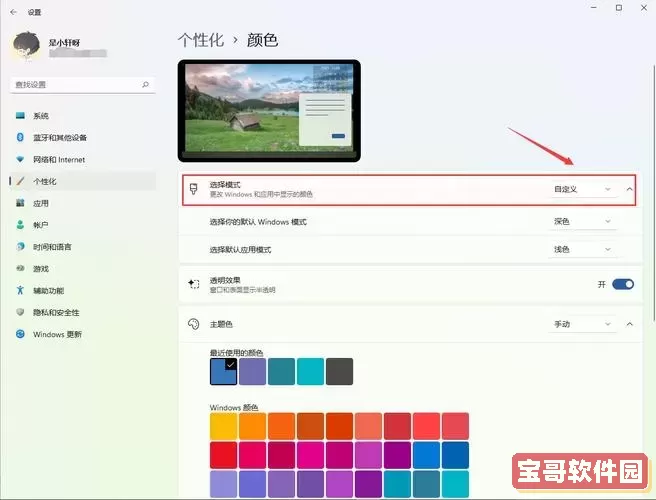Click the vertical scrollbar on right edge
The height and width of the screenshot is (500, 656).
[x=653, y=192]
